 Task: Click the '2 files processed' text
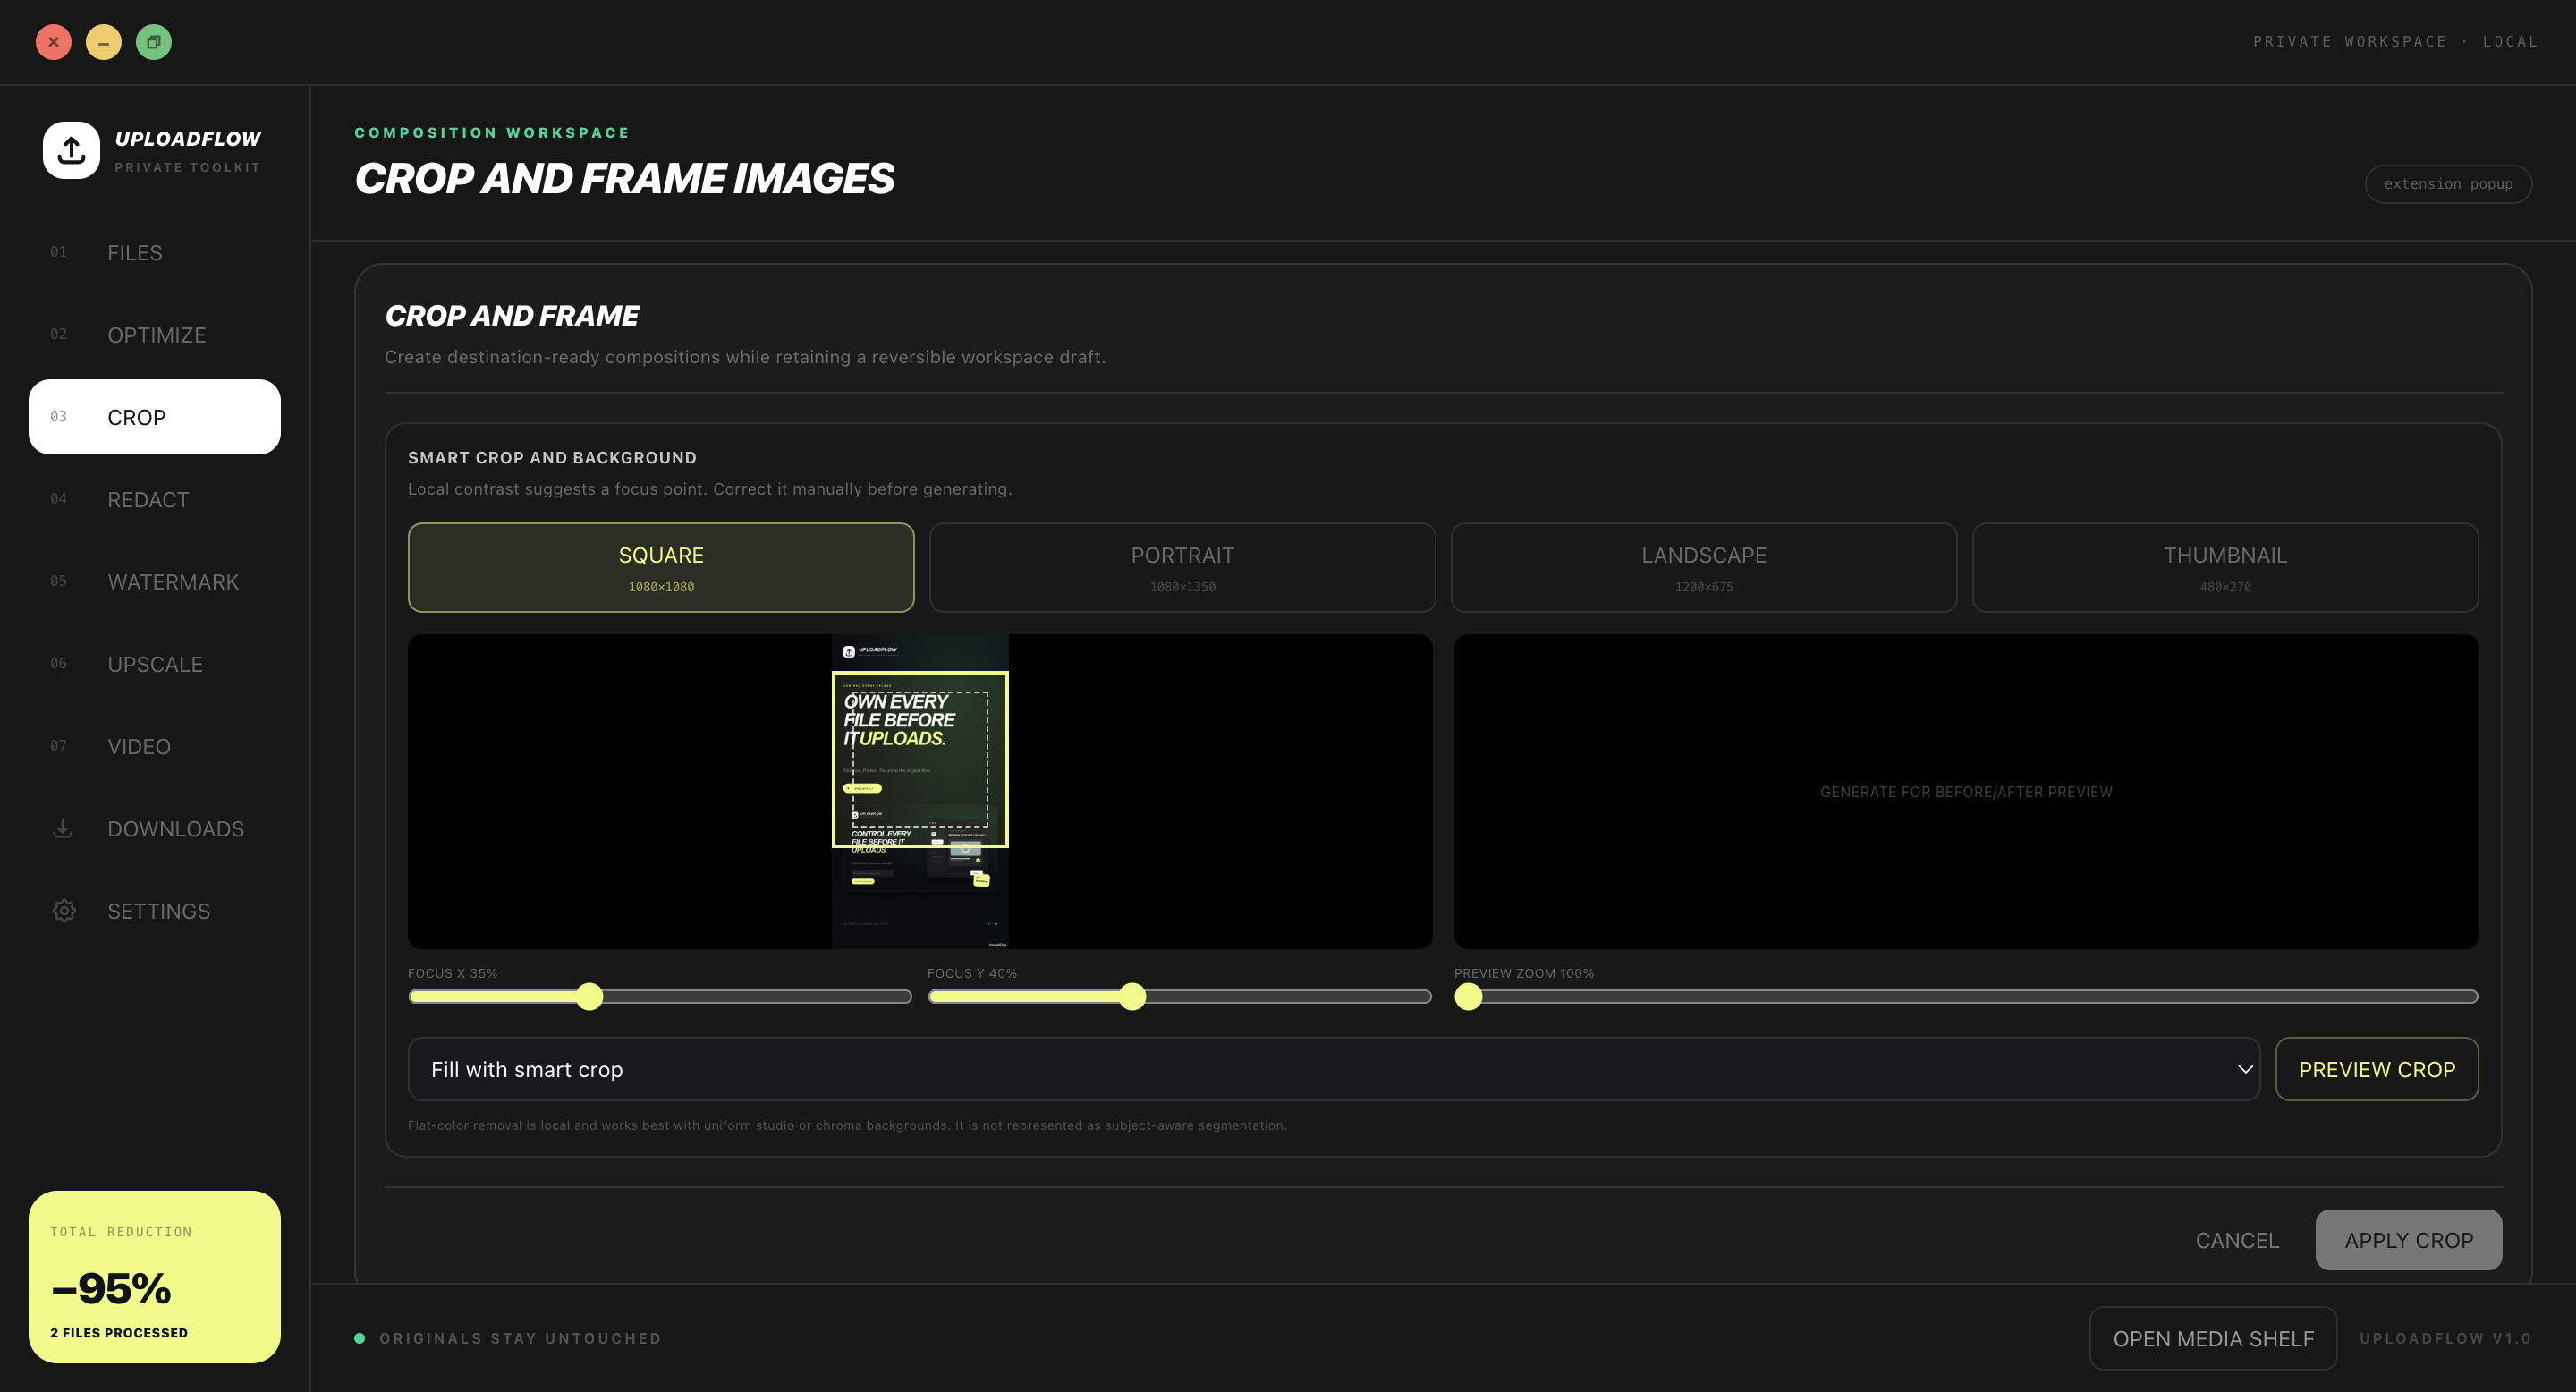pos(119,1333)
